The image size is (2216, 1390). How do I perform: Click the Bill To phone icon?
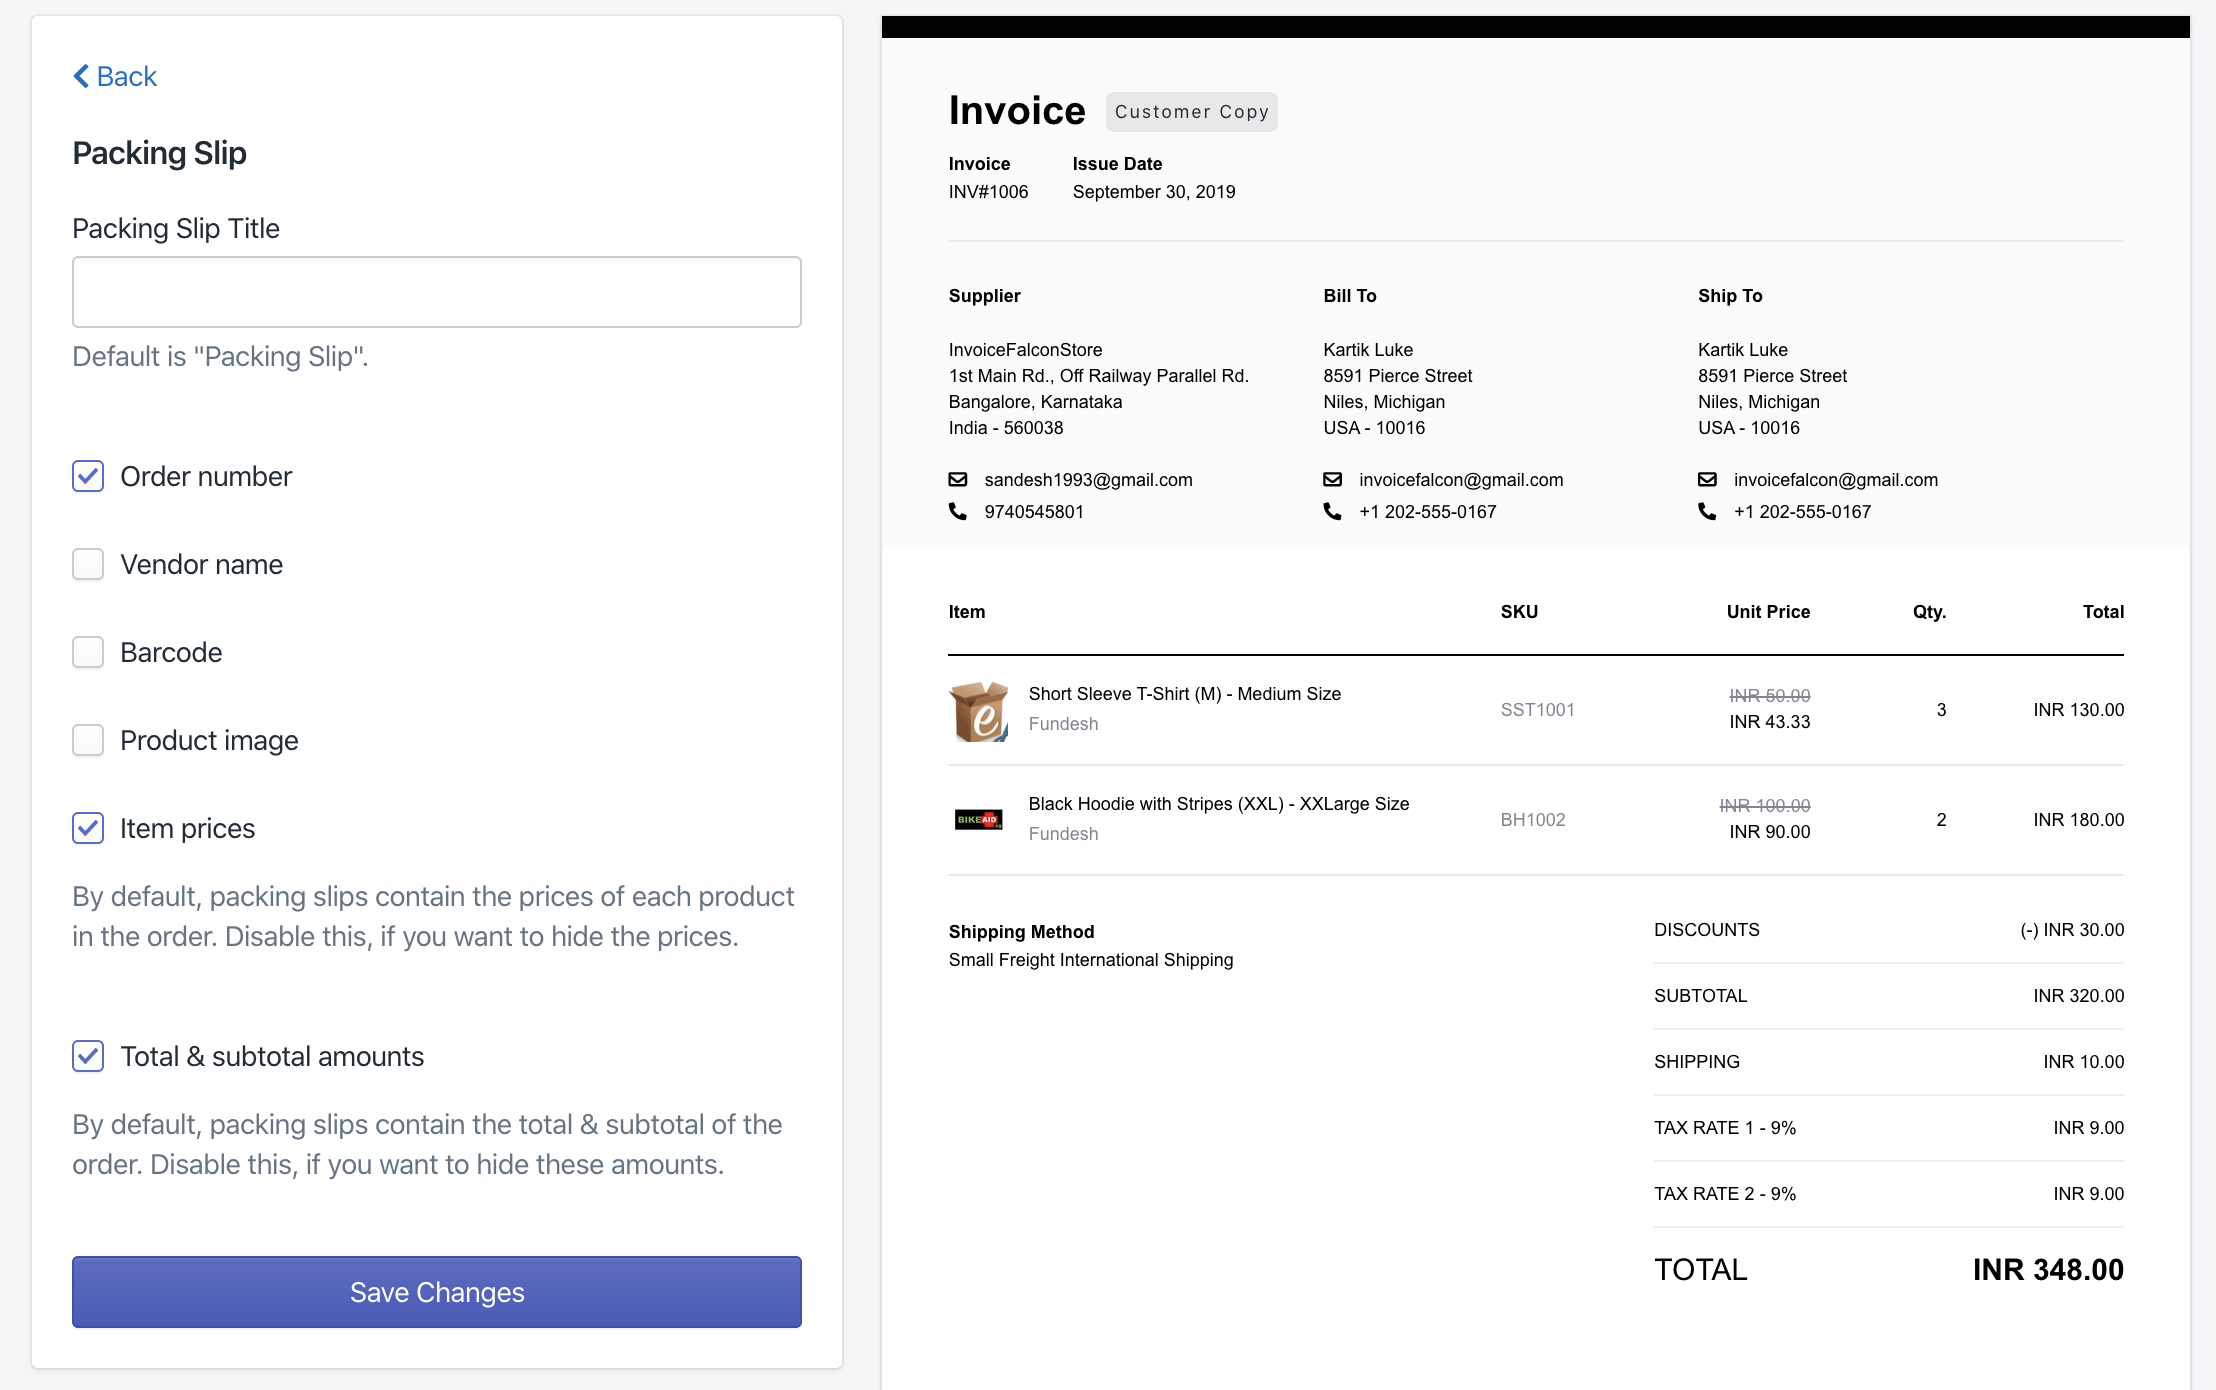(x=1332, y=512)
